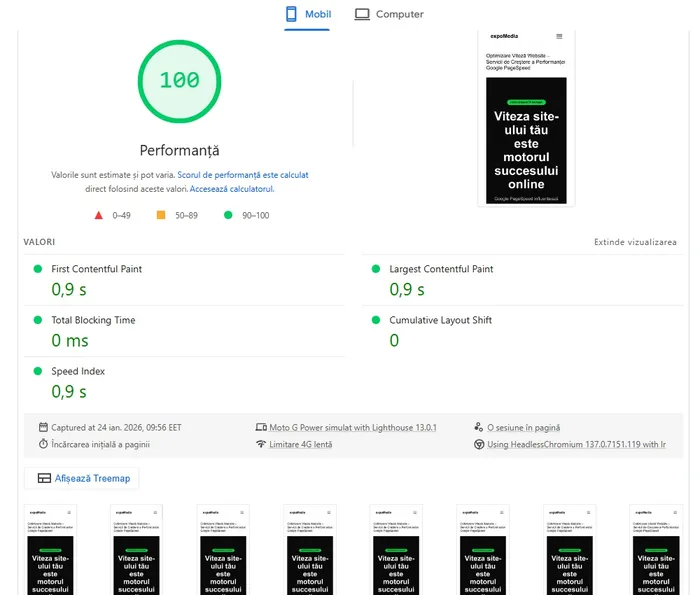Click the mobile phone icon
Screen dimensions: 700x595
[291, 14]
